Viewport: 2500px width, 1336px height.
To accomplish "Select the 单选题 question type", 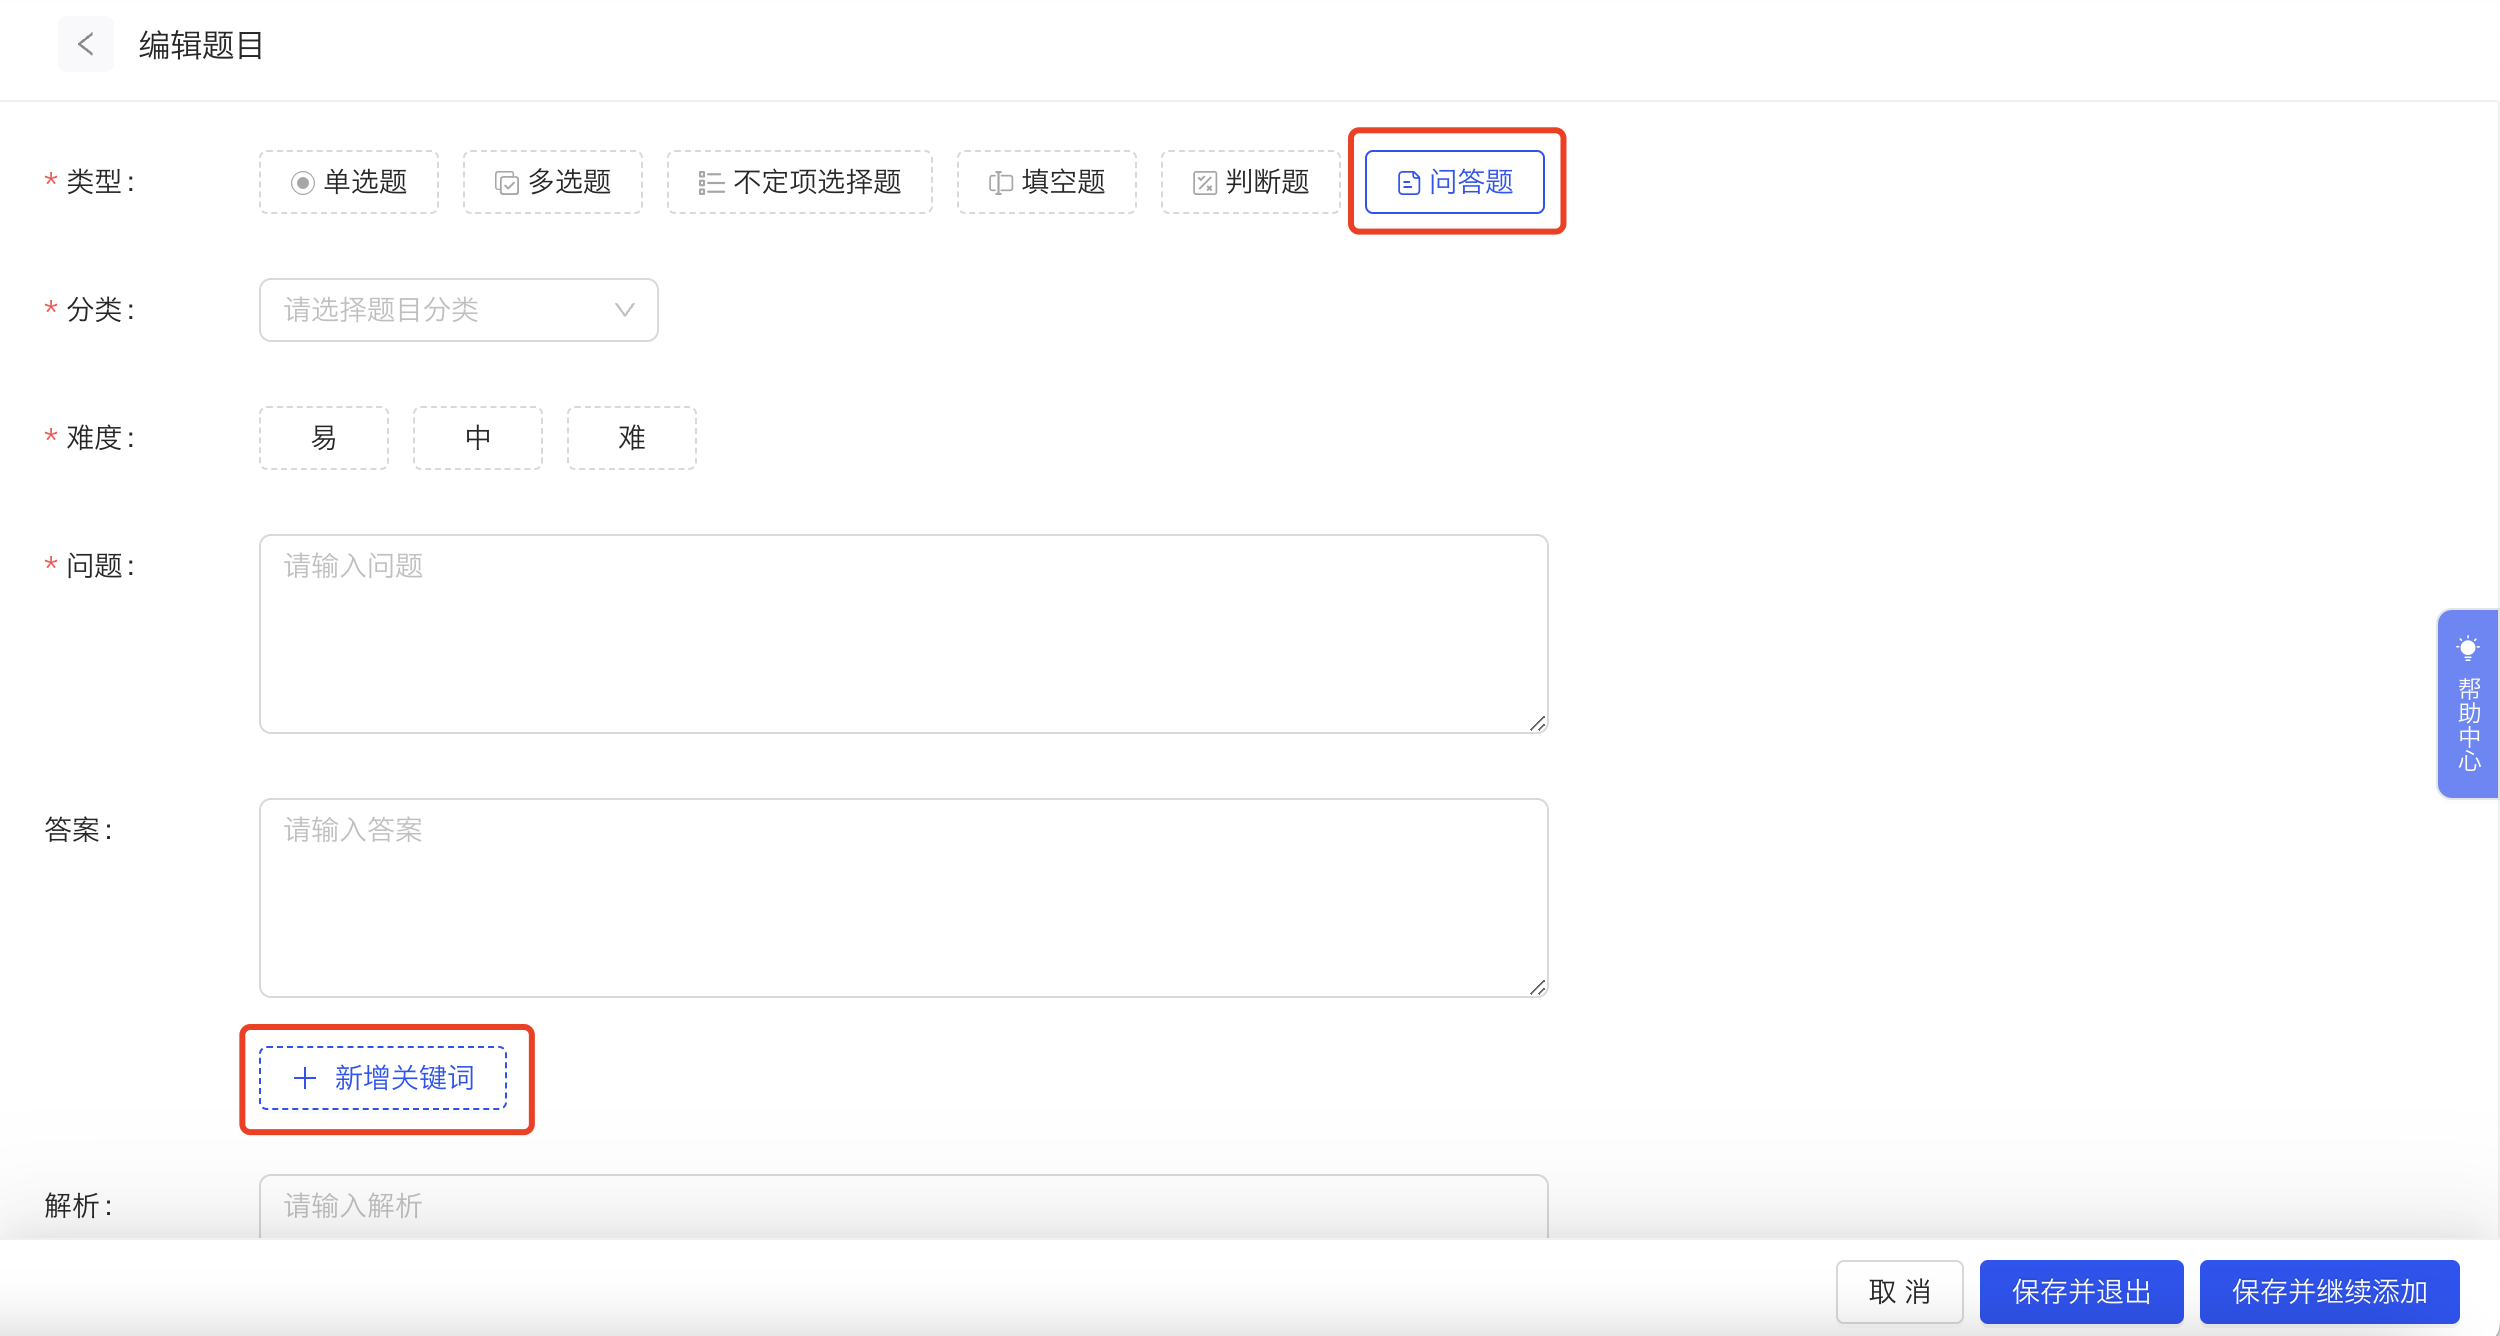I will tap(349, 182).
